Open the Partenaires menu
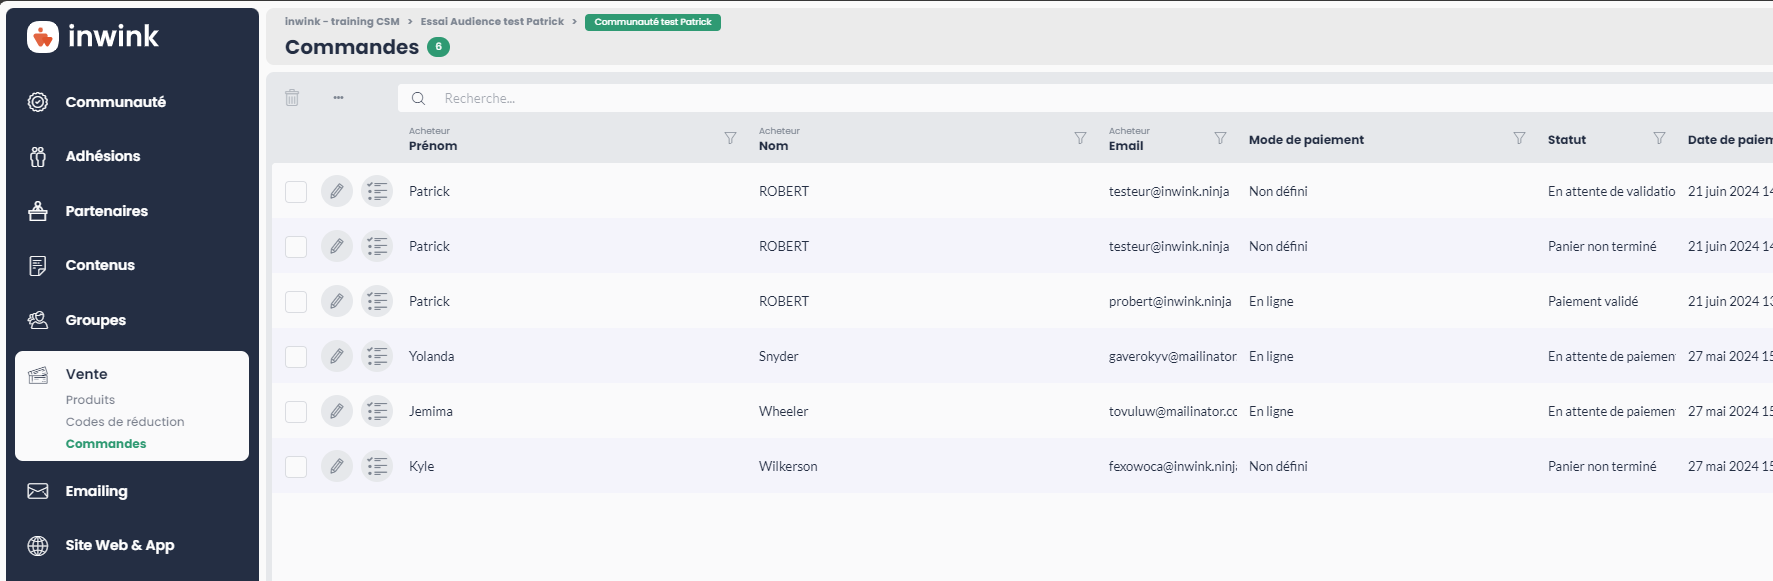 [x=107, y=211]
